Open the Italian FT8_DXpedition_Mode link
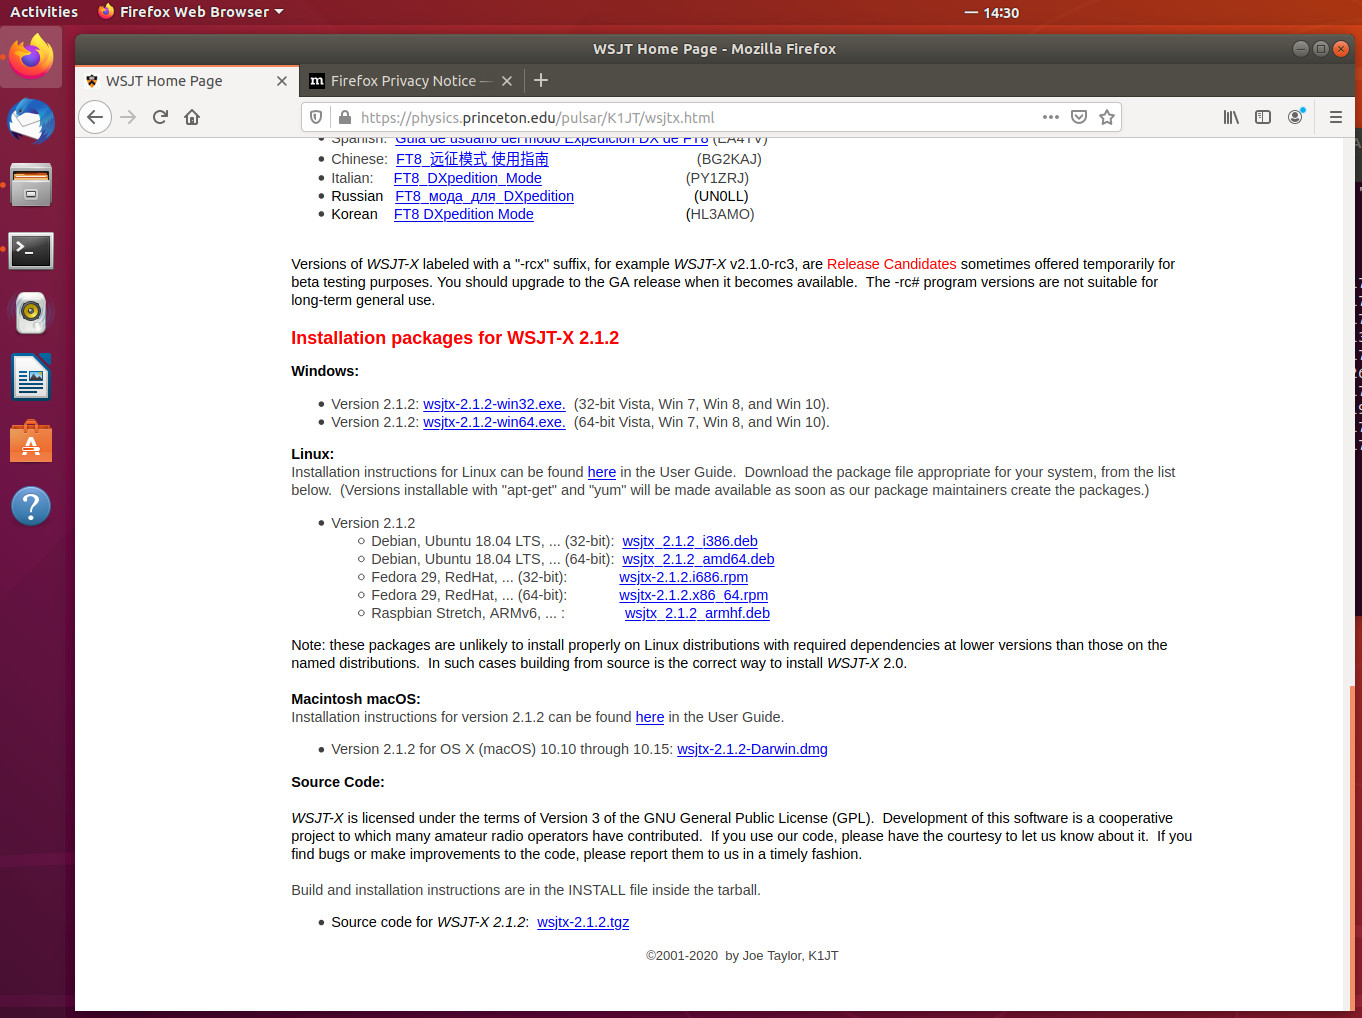This screenshot has width=1362, height=1018. pyautogui.click(x=467, y=178)
